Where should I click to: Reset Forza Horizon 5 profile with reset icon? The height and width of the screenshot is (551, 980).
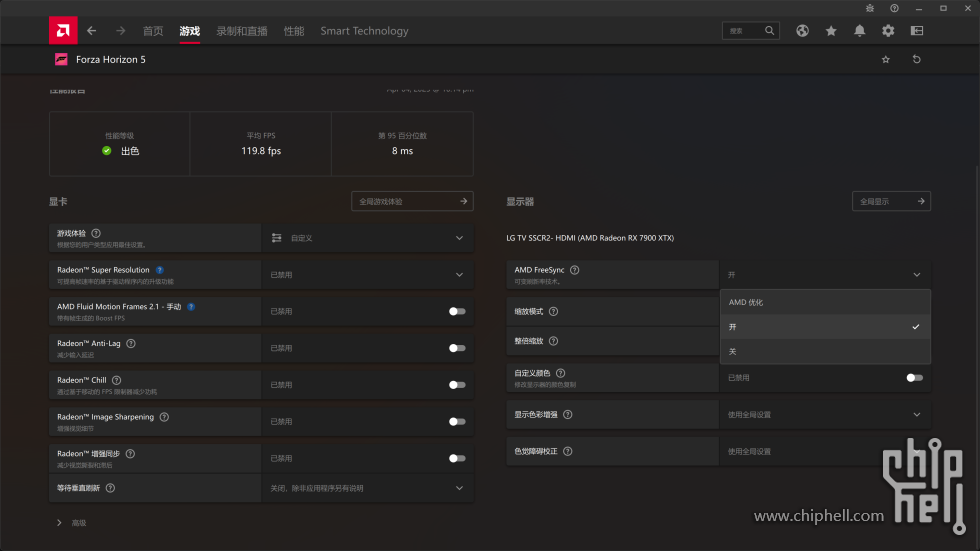917,60
